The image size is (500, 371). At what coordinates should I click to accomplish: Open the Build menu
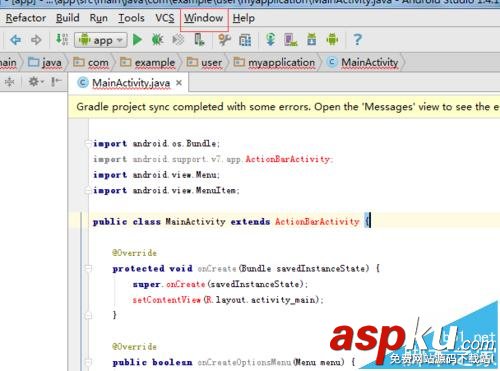point(68,18)
